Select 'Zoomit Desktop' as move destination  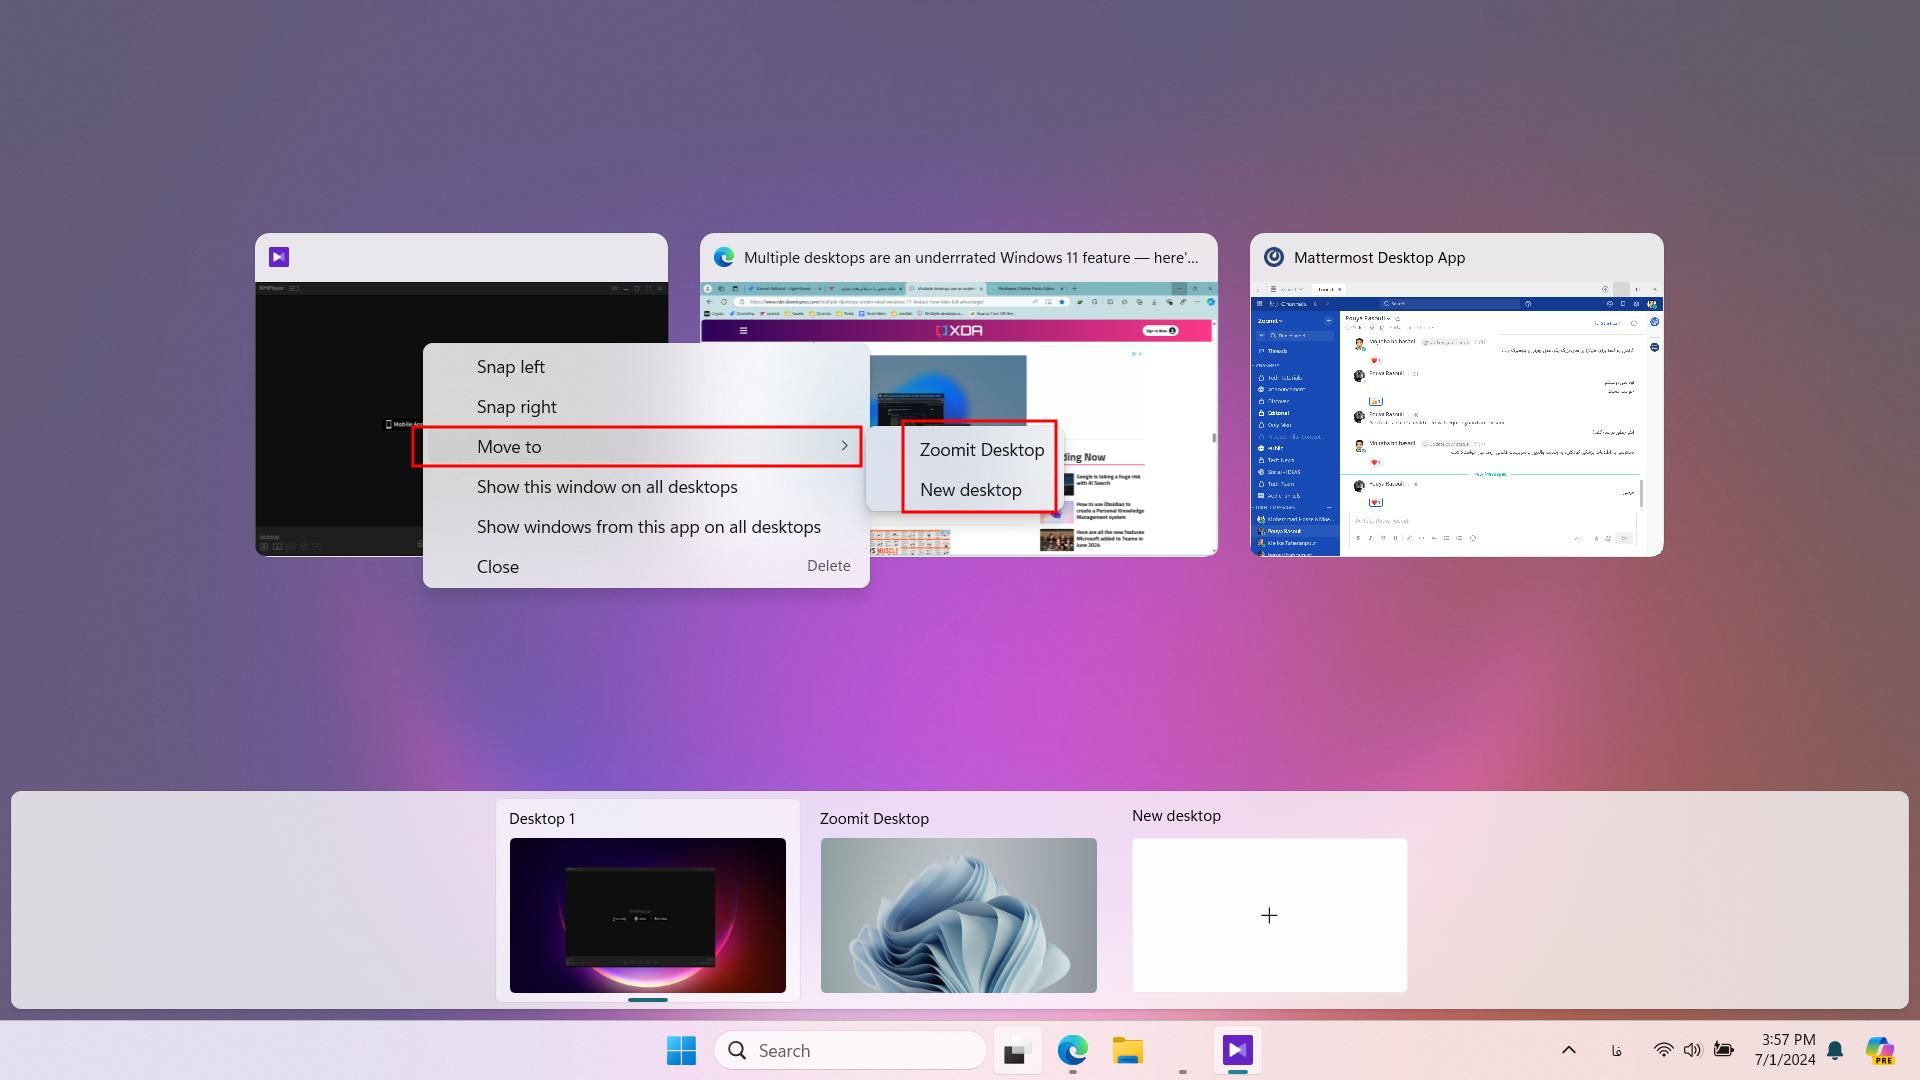point(981,448)
